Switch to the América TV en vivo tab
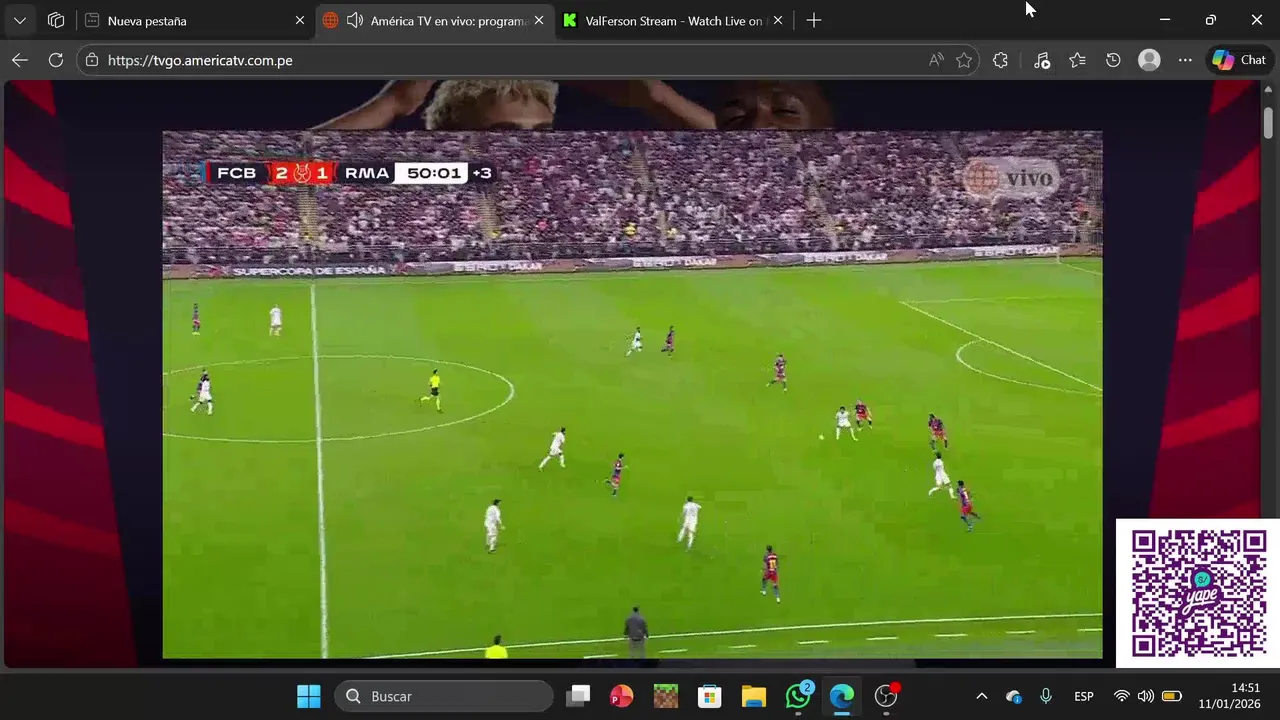1280x720 pixels. click(435, 20)
